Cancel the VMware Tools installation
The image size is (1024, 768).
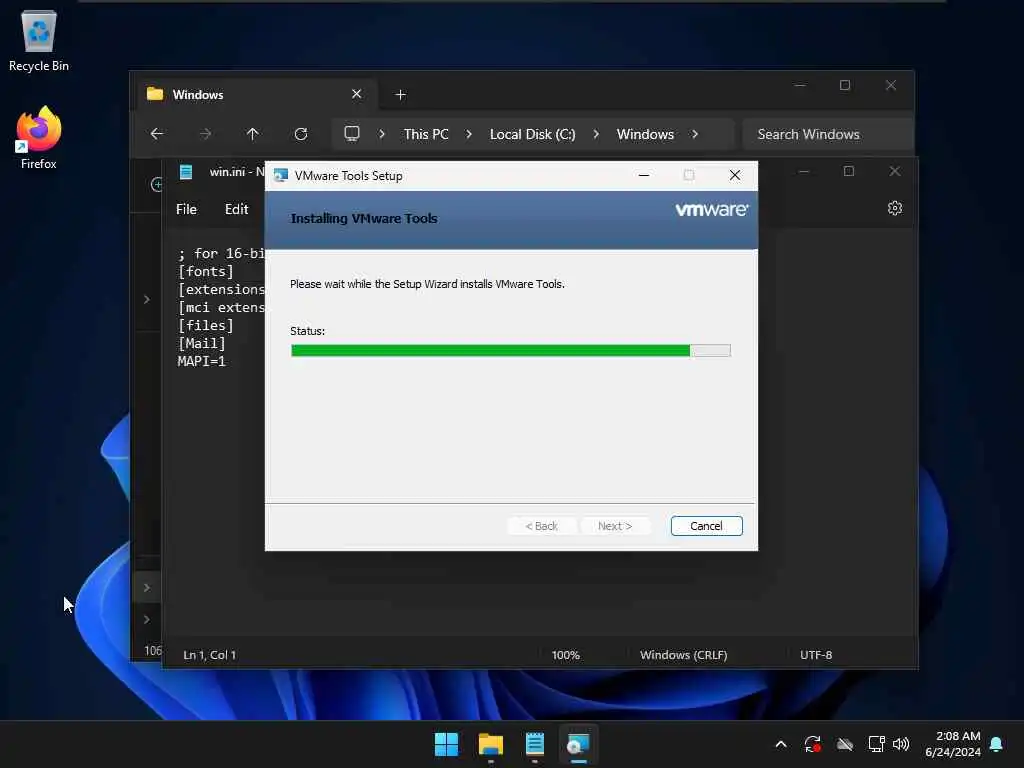click(707, 526)
